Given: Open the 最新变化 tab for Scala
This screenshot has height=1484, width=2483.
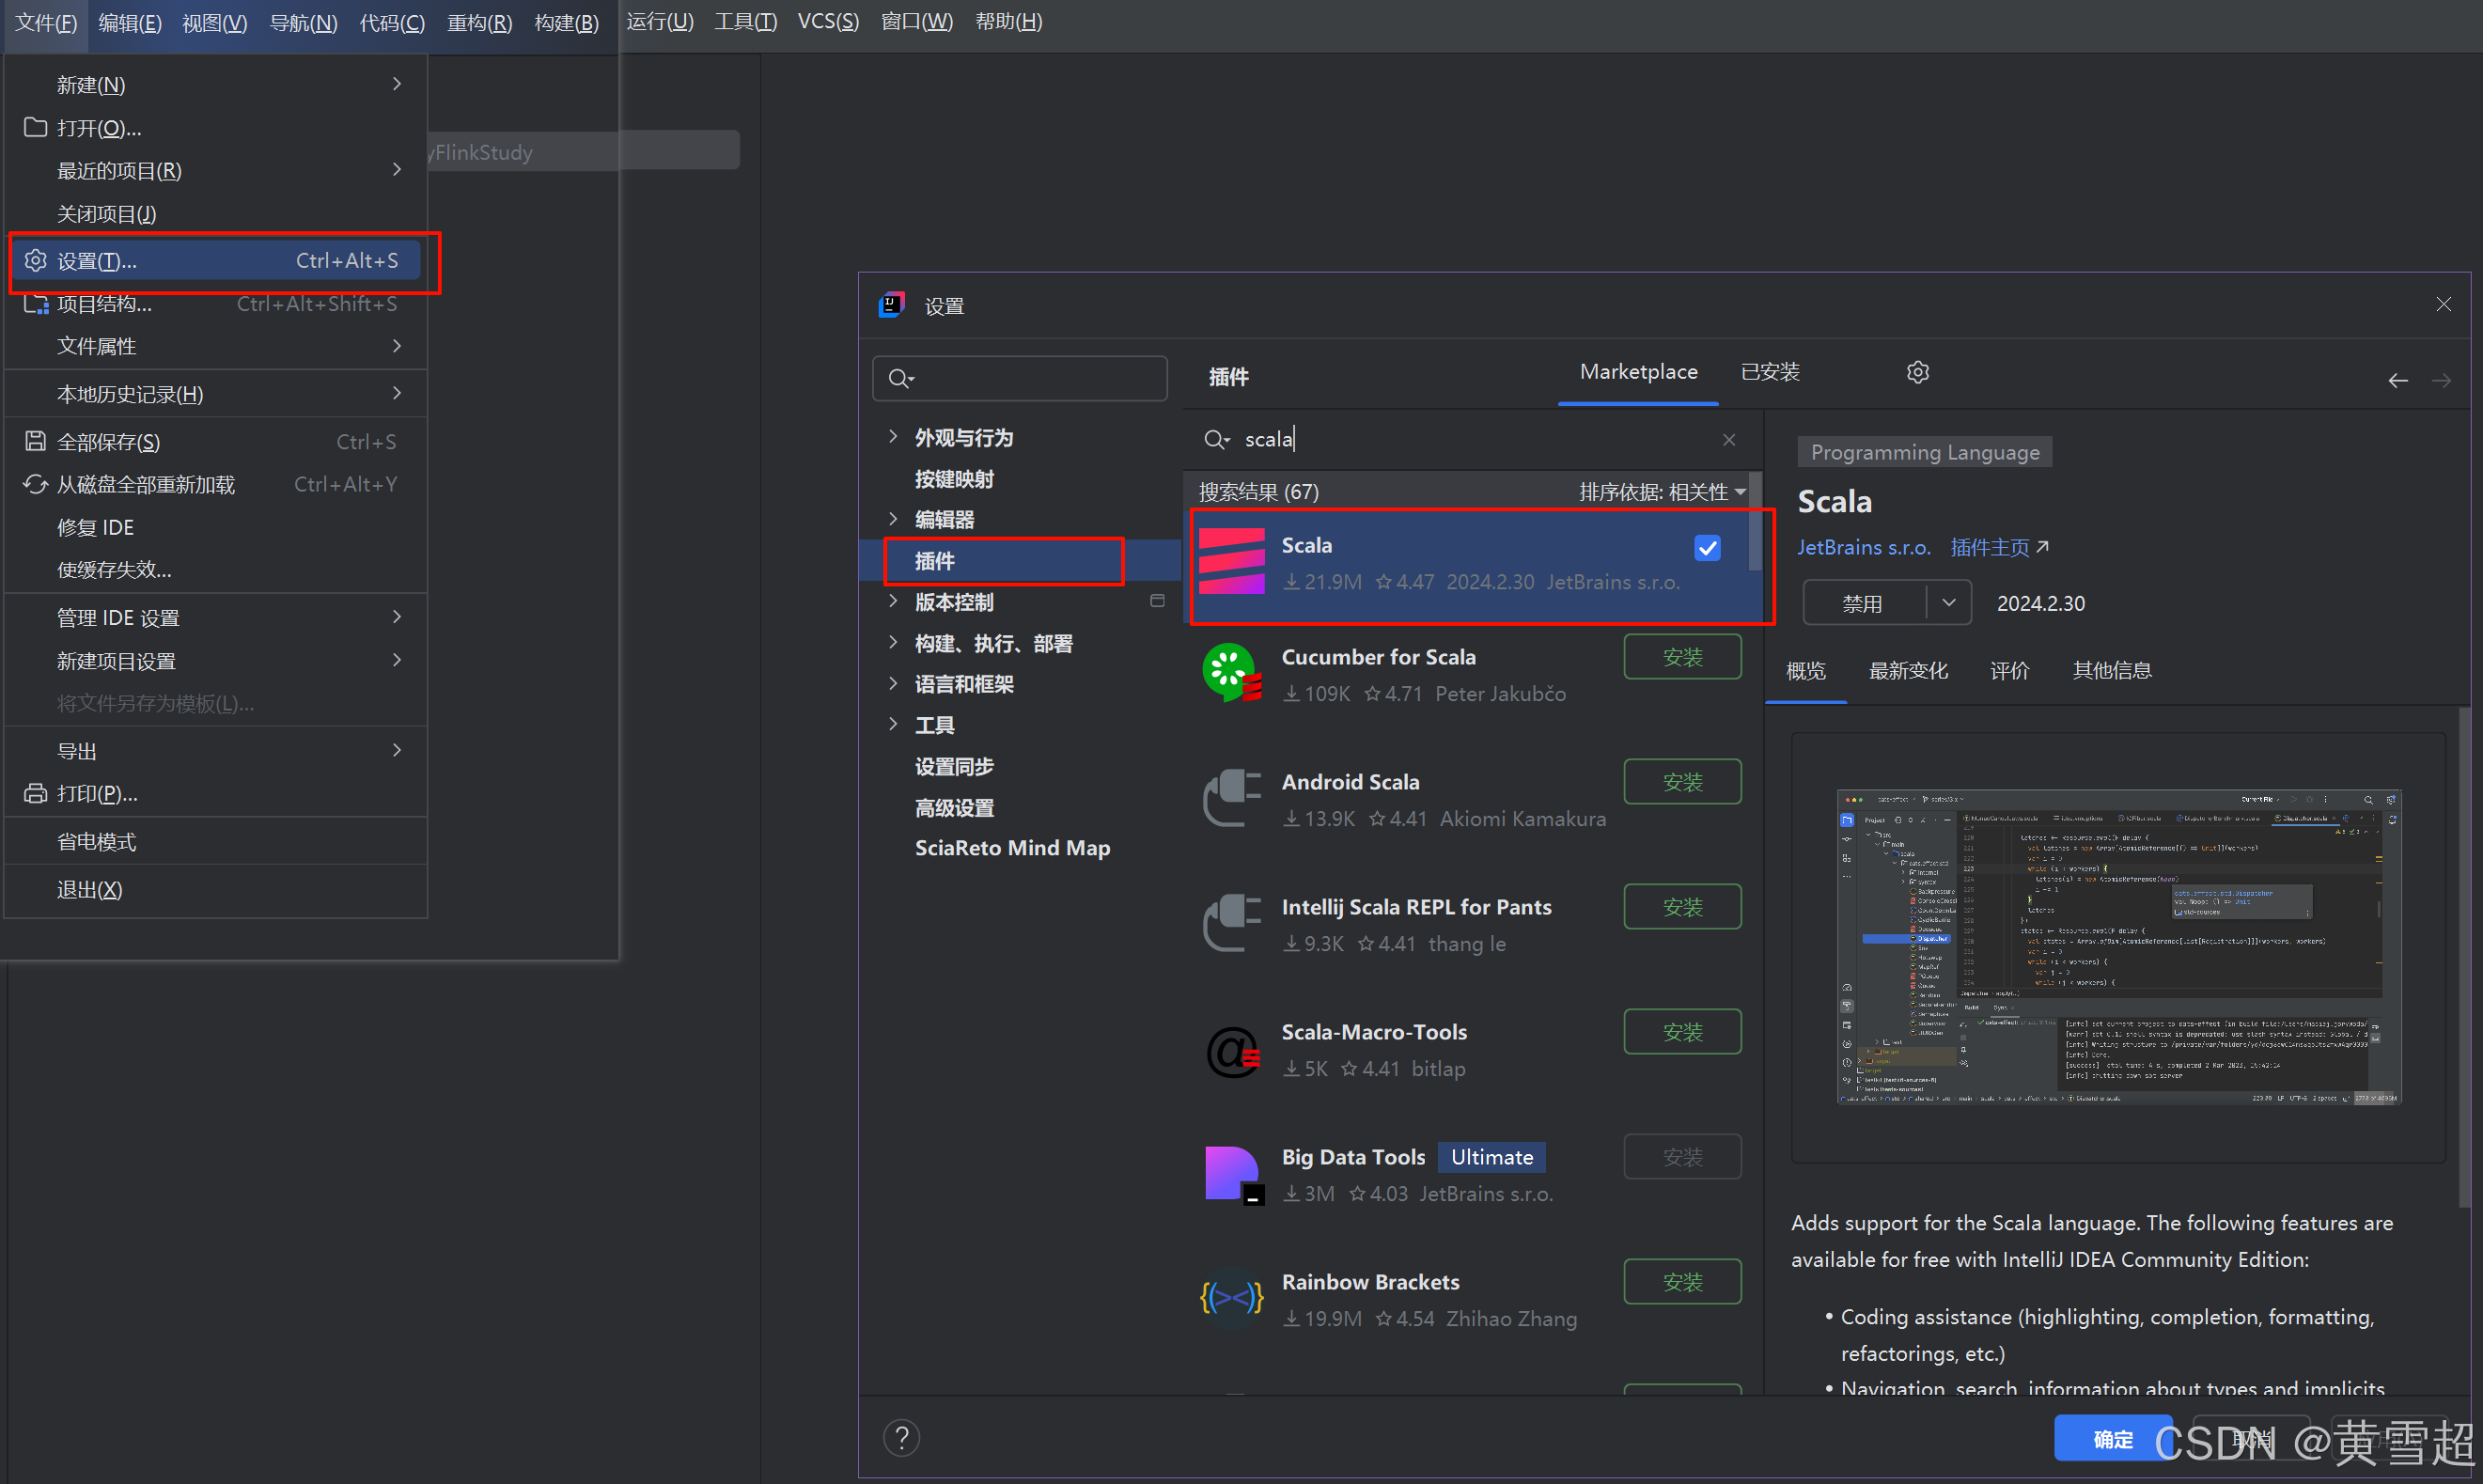Looking at the screenshot, I should point(1907,670).
